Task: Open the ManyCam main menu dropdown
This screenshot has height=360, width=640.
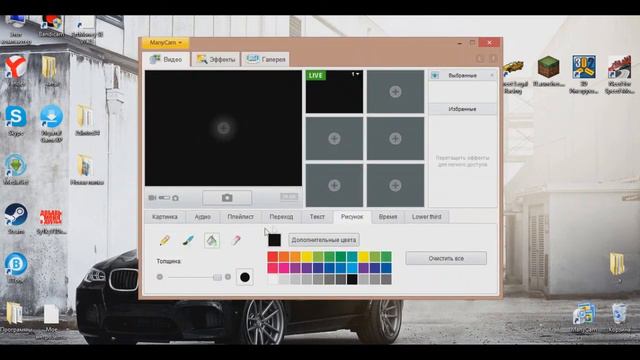Action: click(x=165, y=42)
